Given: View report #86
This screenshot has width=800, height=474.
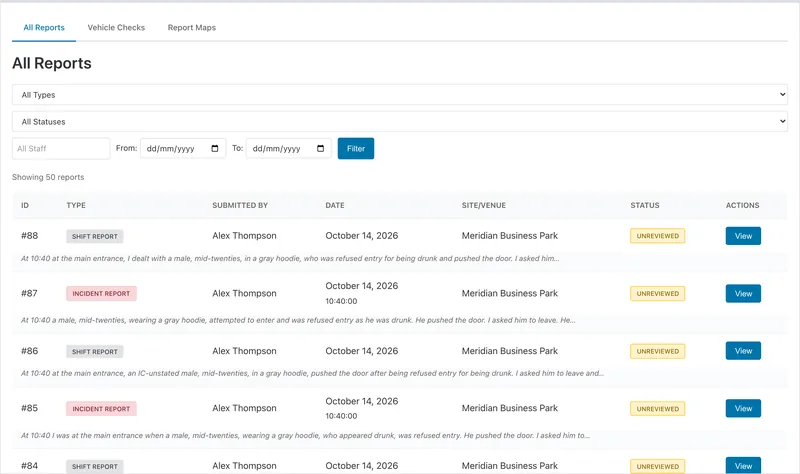Looking at the screenshot, I should 743,351.
